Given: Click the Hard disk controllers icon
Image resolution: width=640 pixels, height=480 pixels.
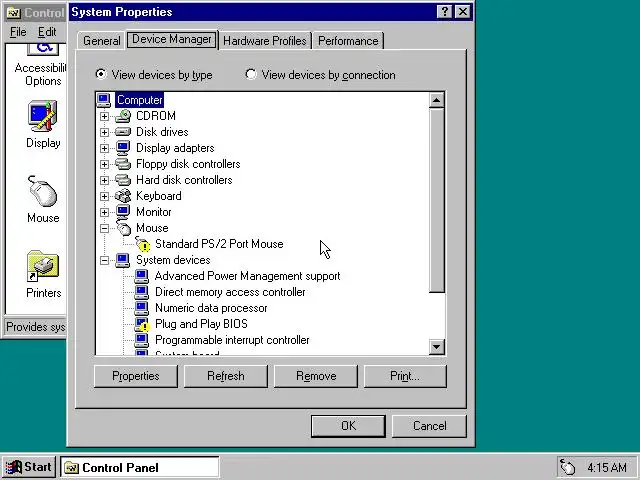Looking at the screenshot, I should (x=123, y=180).
